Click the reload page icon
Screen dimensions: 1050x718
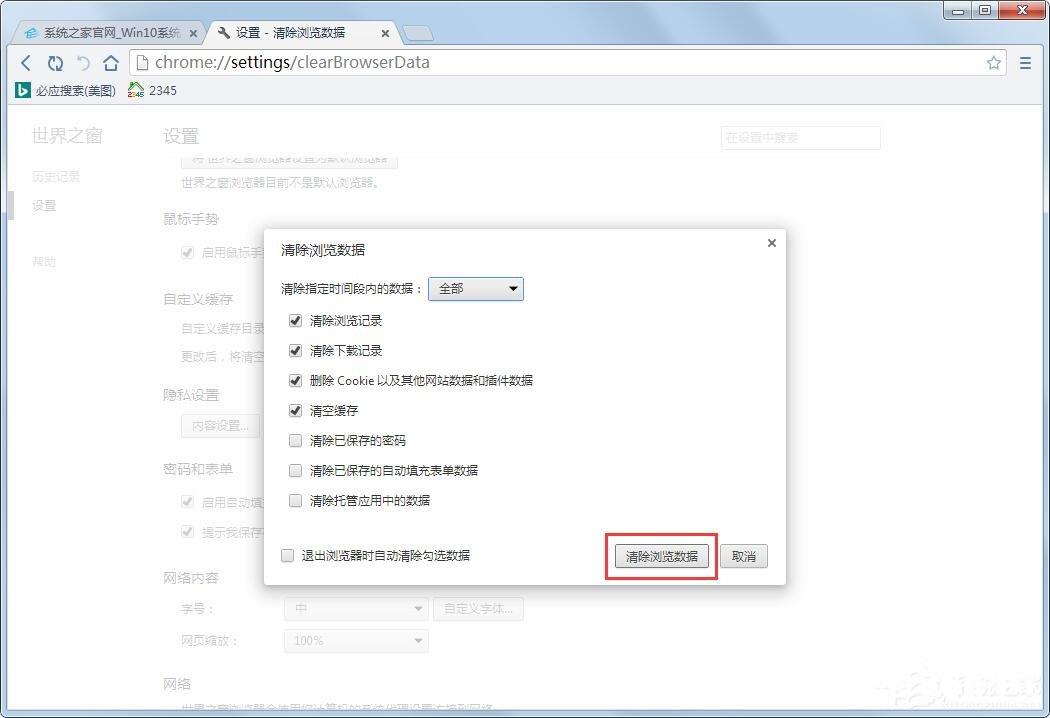point(55,63)
